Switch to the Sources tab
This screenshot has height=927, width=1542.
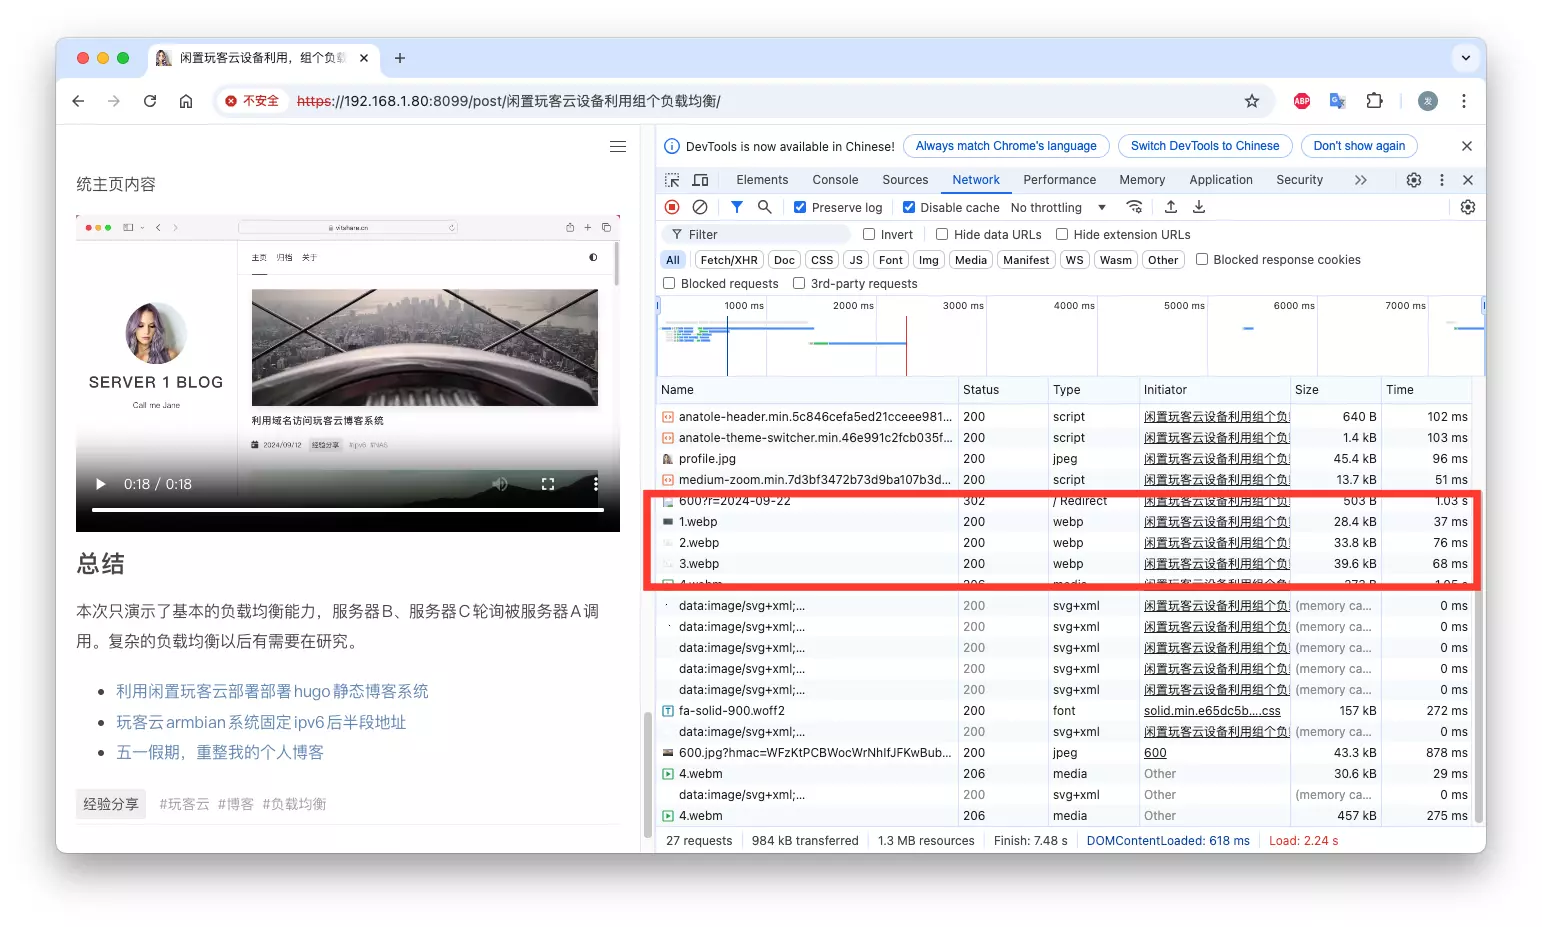click(905, 180)
